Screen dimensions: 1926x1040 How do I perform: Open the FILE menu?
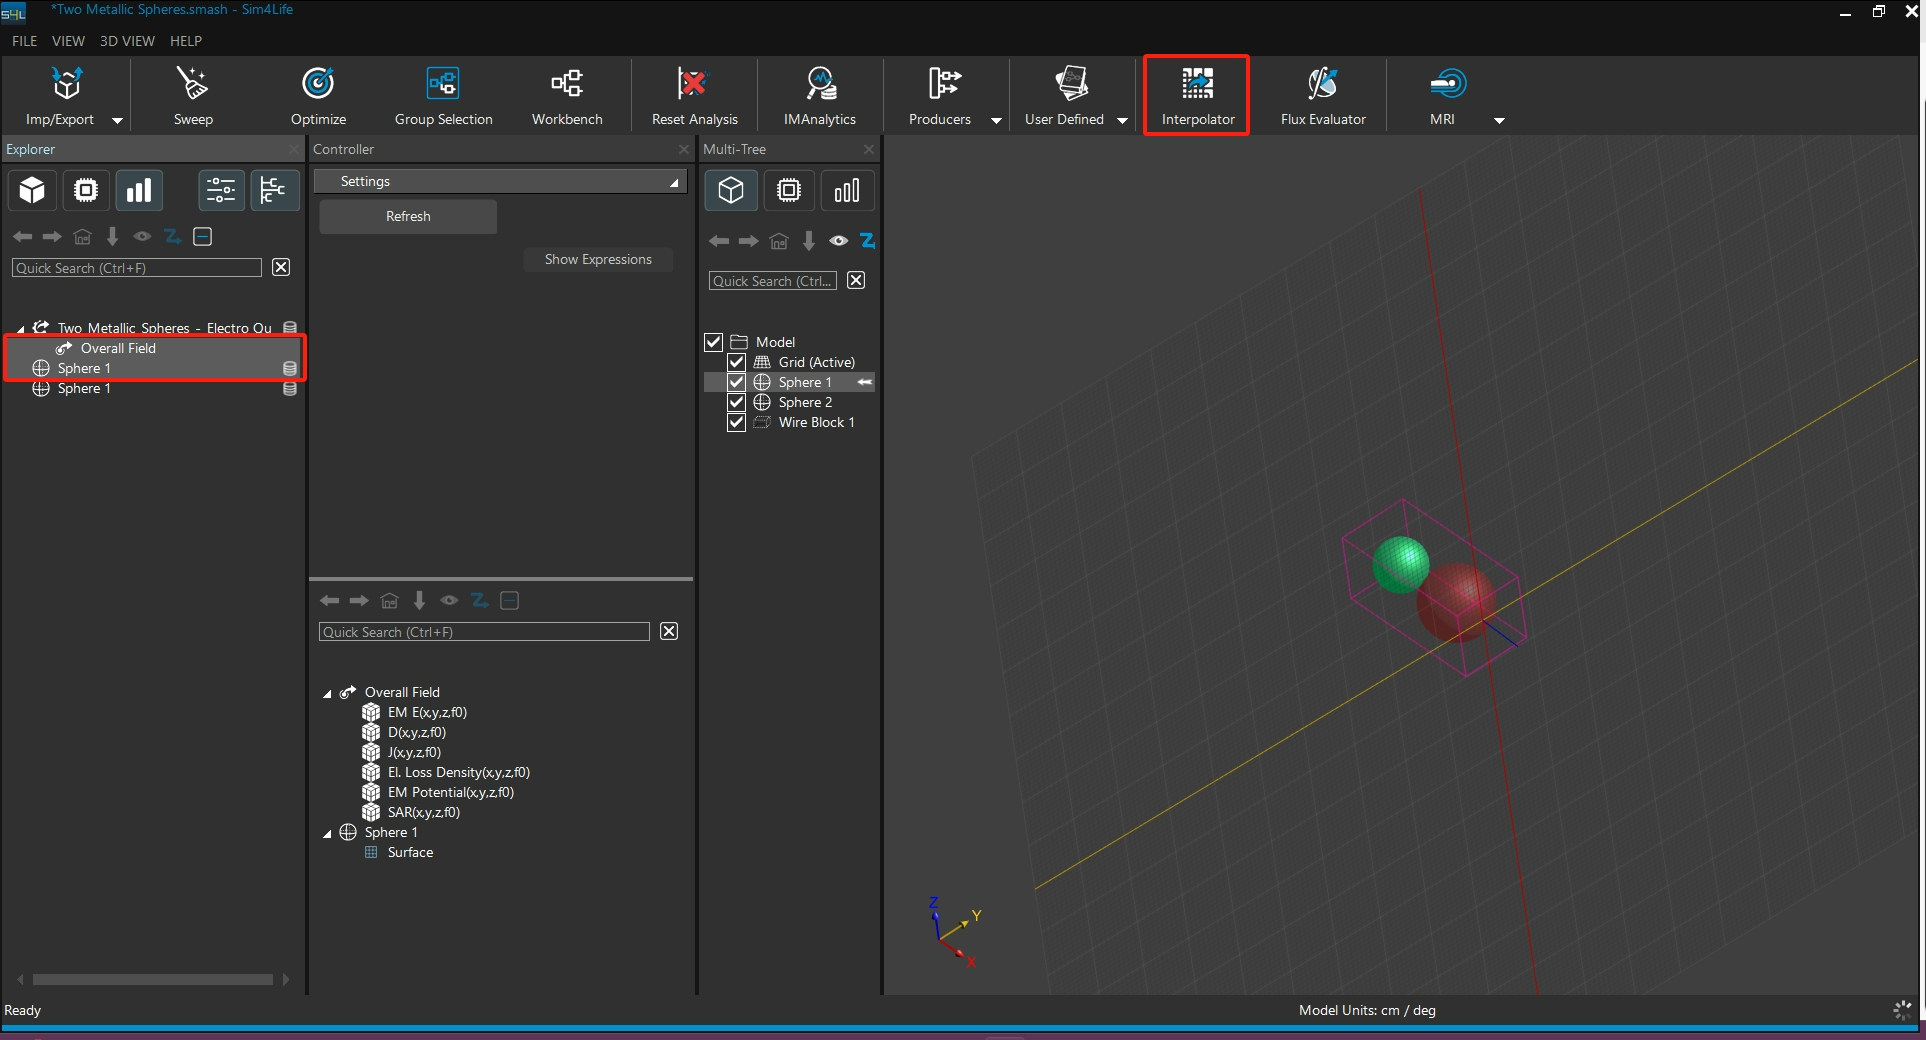[24, 41]
